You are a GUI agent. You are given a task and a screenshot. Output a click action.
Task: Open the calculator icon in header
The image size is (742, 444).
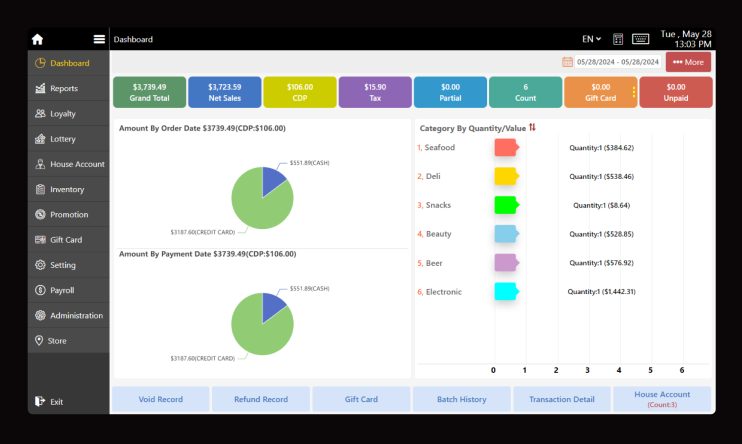click(x=618, y=39)
